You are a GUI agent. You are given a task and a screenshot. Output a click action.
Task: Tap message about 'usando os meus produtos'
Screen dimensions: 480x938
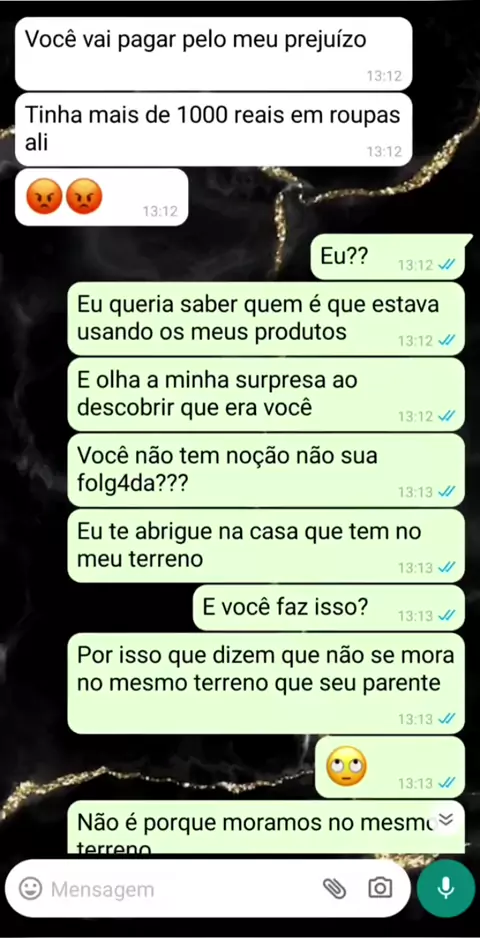tap(266, 318)
